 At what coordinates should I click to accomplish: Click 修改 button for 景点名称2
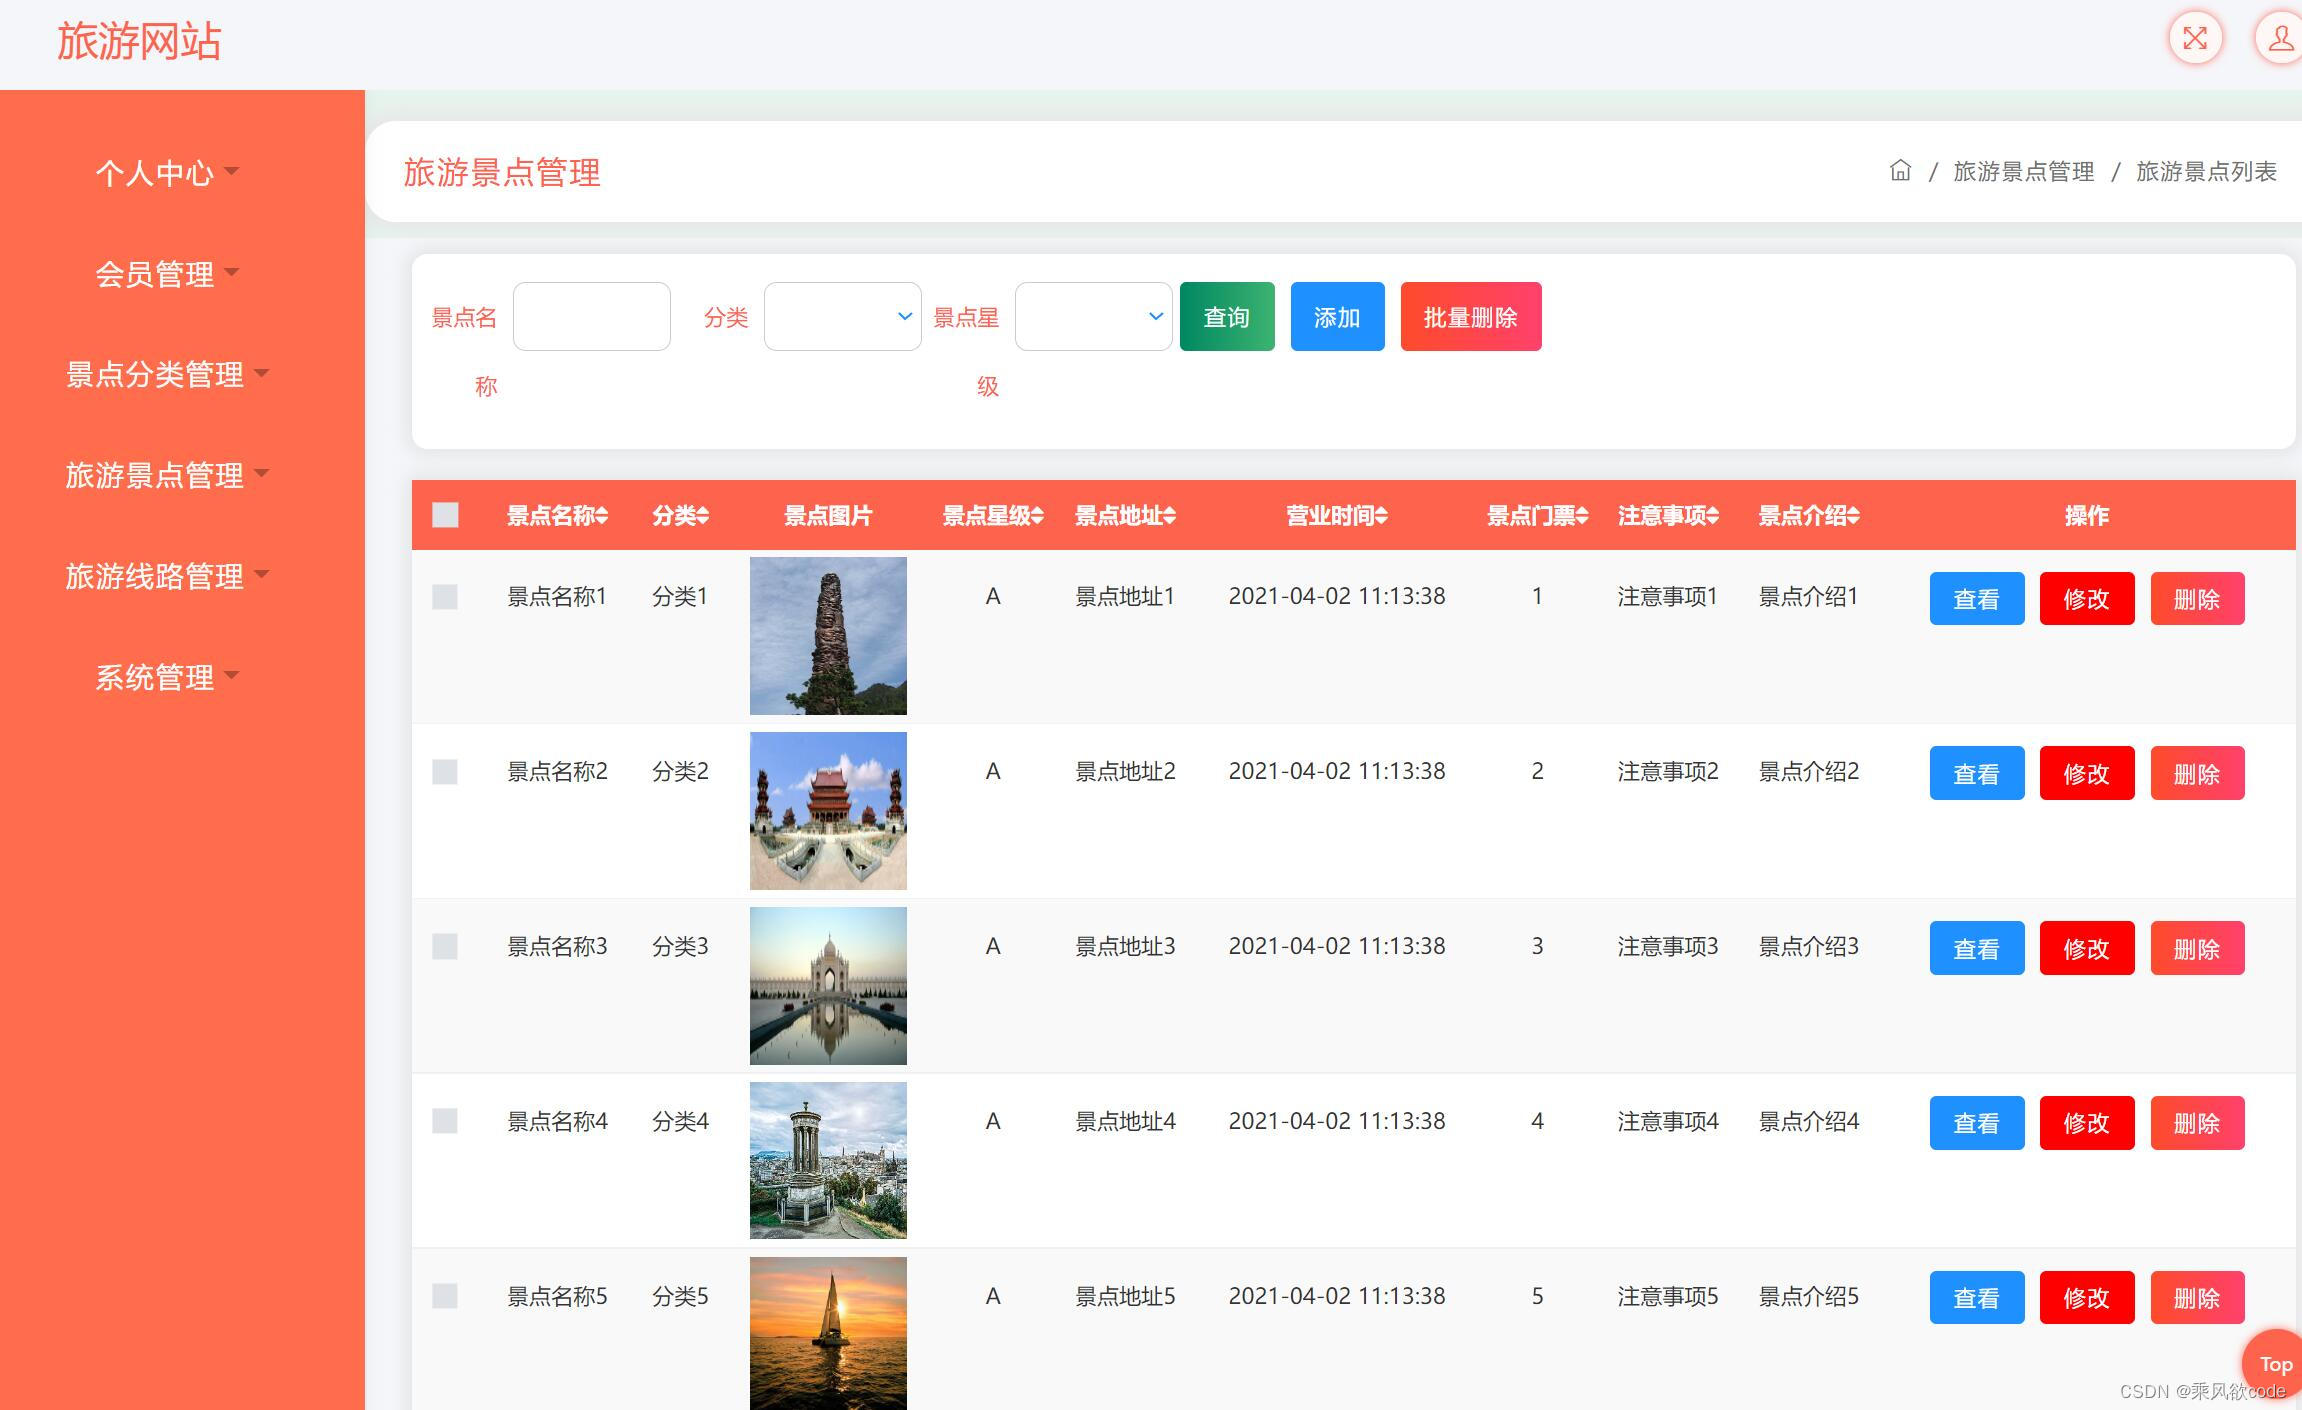pyautogui.click(x=2086, y=773)
